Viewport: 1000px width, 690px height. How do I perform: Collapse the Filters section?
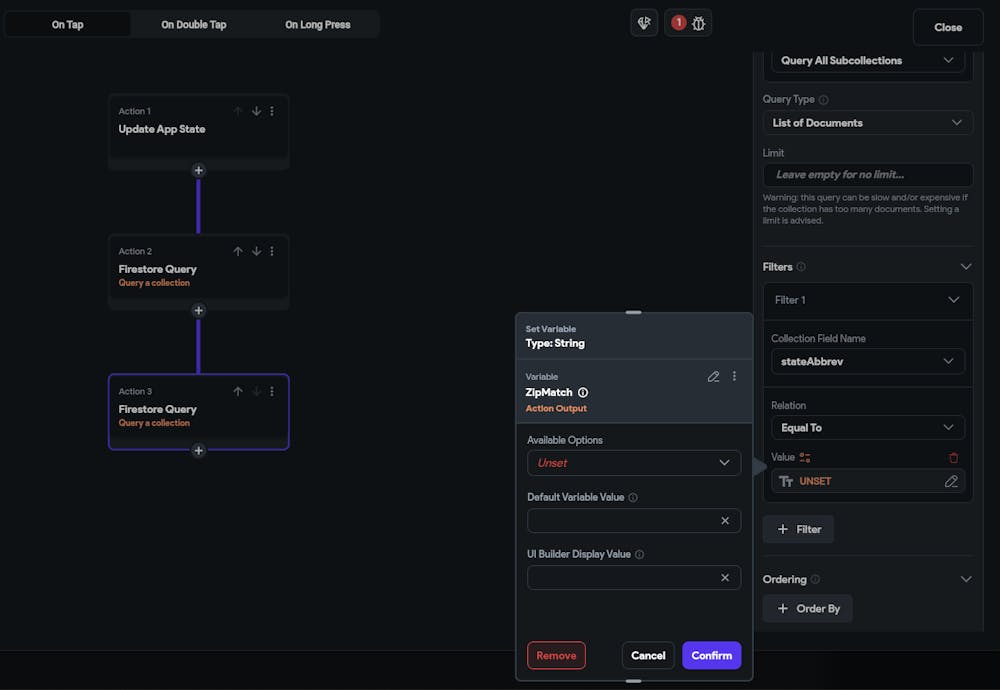[965, 266]
